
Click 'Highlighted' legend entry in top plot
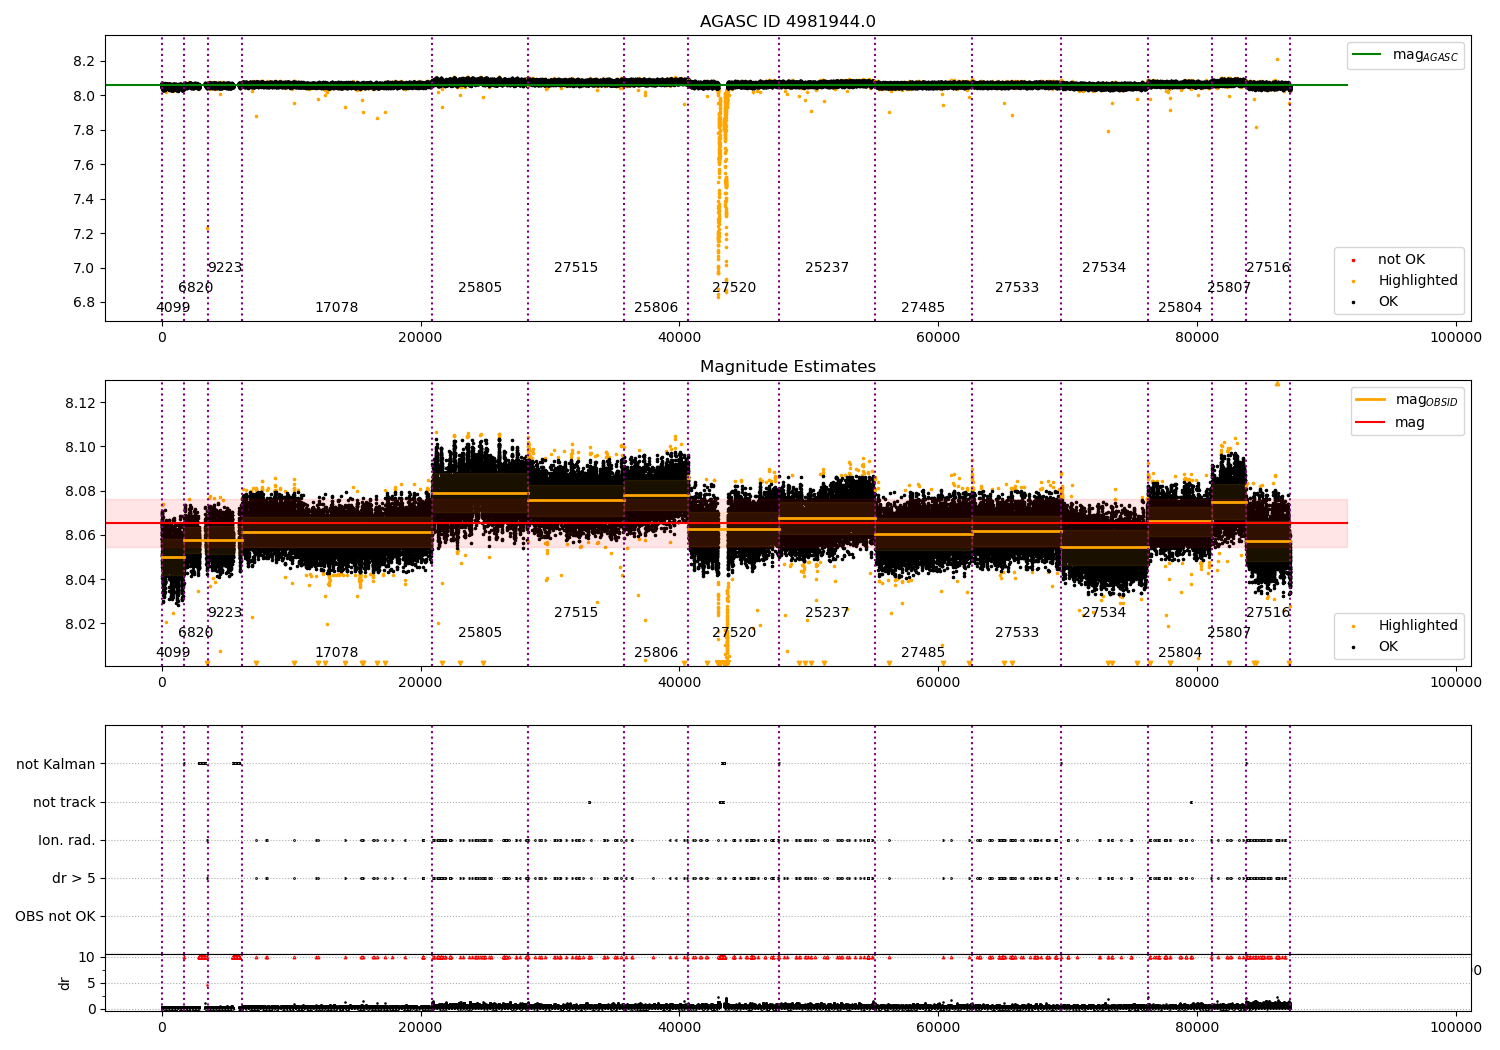(x=1417, y=281)
